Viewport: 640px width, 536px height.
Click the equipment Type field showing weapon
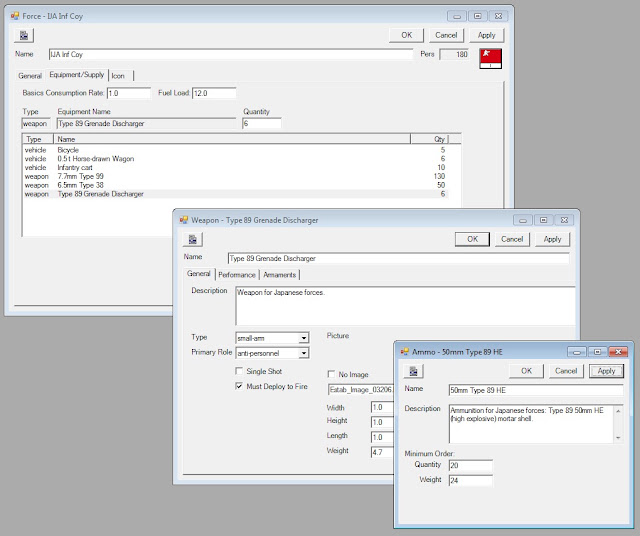(36, 123)
